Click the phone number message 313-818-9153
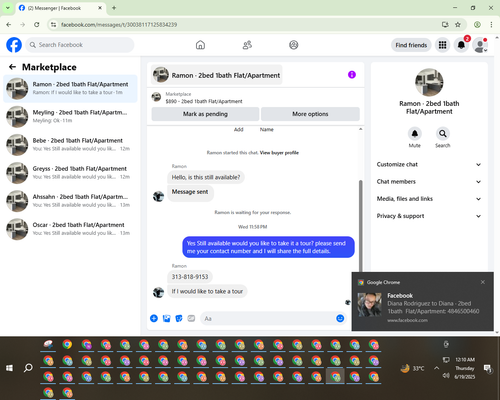 pyautogui.click(x=190, y=277)
